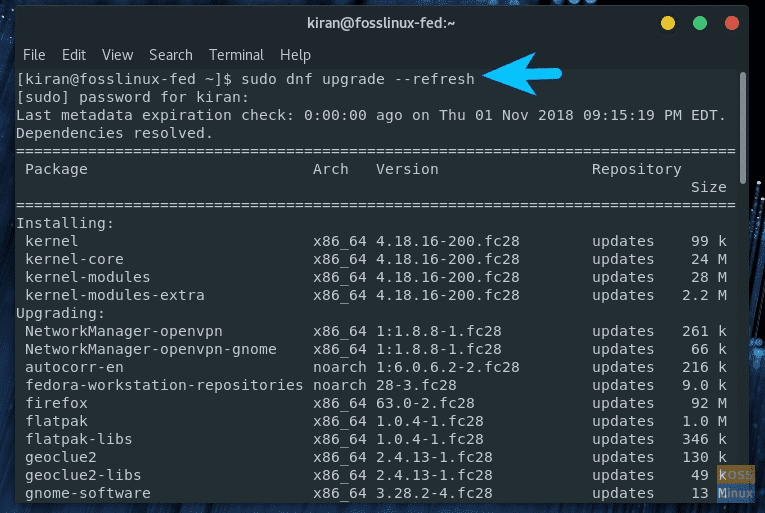
Task: Click the 'Last metadata expiration check' line
Action: click(x=371, y=115)
